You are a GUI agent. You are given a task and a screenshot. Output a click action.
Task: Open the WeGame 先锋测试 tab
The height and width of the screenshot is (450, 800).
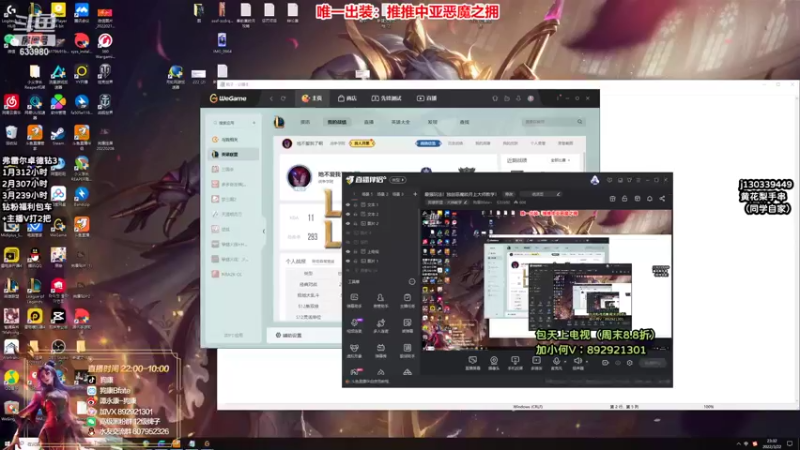[x=386, y=98]
